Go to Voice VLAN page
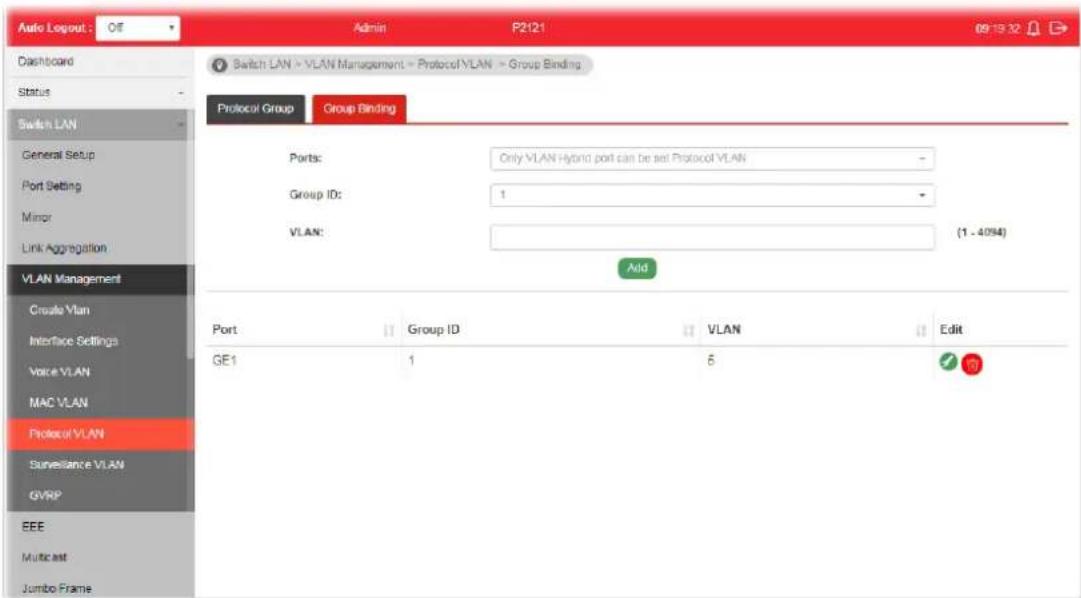This screenshot has height=598, width=1081. 59,372
